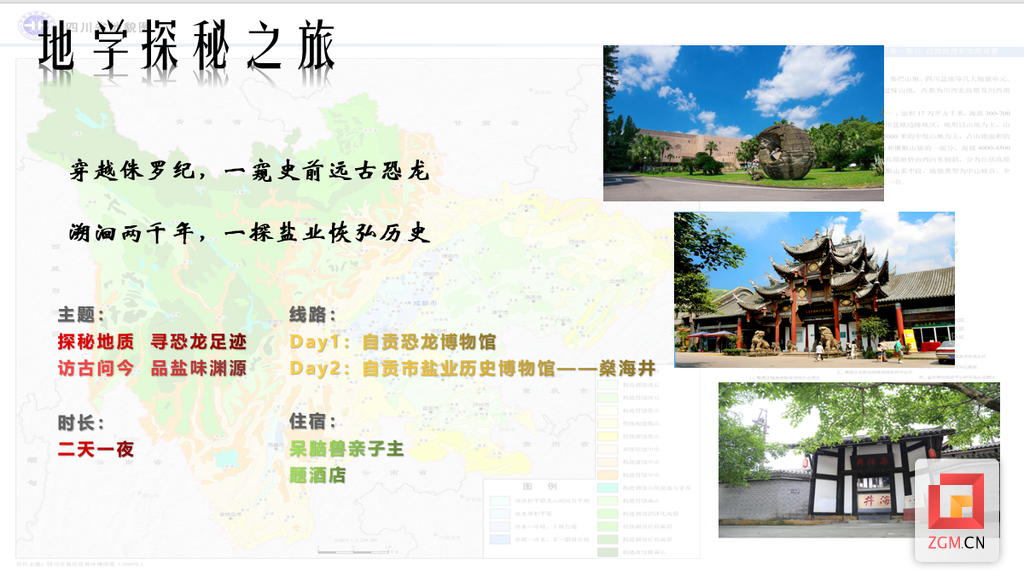This screenshot has height=588, width=1024.
Task: Select the 主题 heading label
Action: click(81, 314)
